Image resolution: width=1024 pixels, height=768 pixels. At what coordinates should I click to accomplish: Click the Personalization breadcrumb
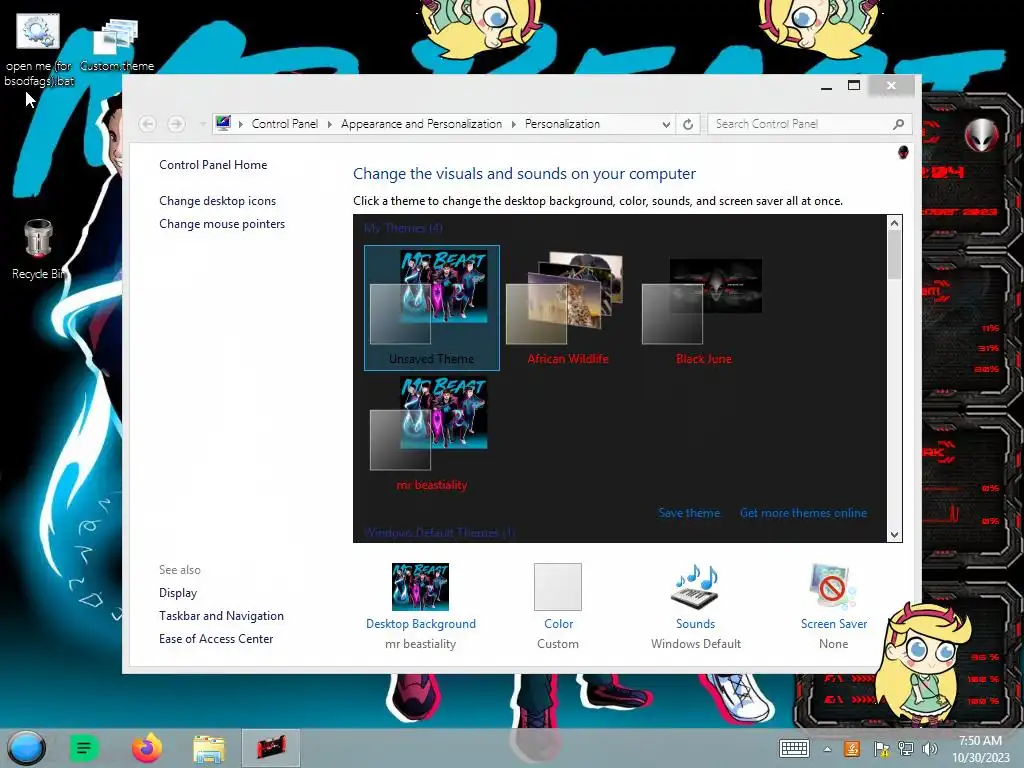click(x=562, y=124)
